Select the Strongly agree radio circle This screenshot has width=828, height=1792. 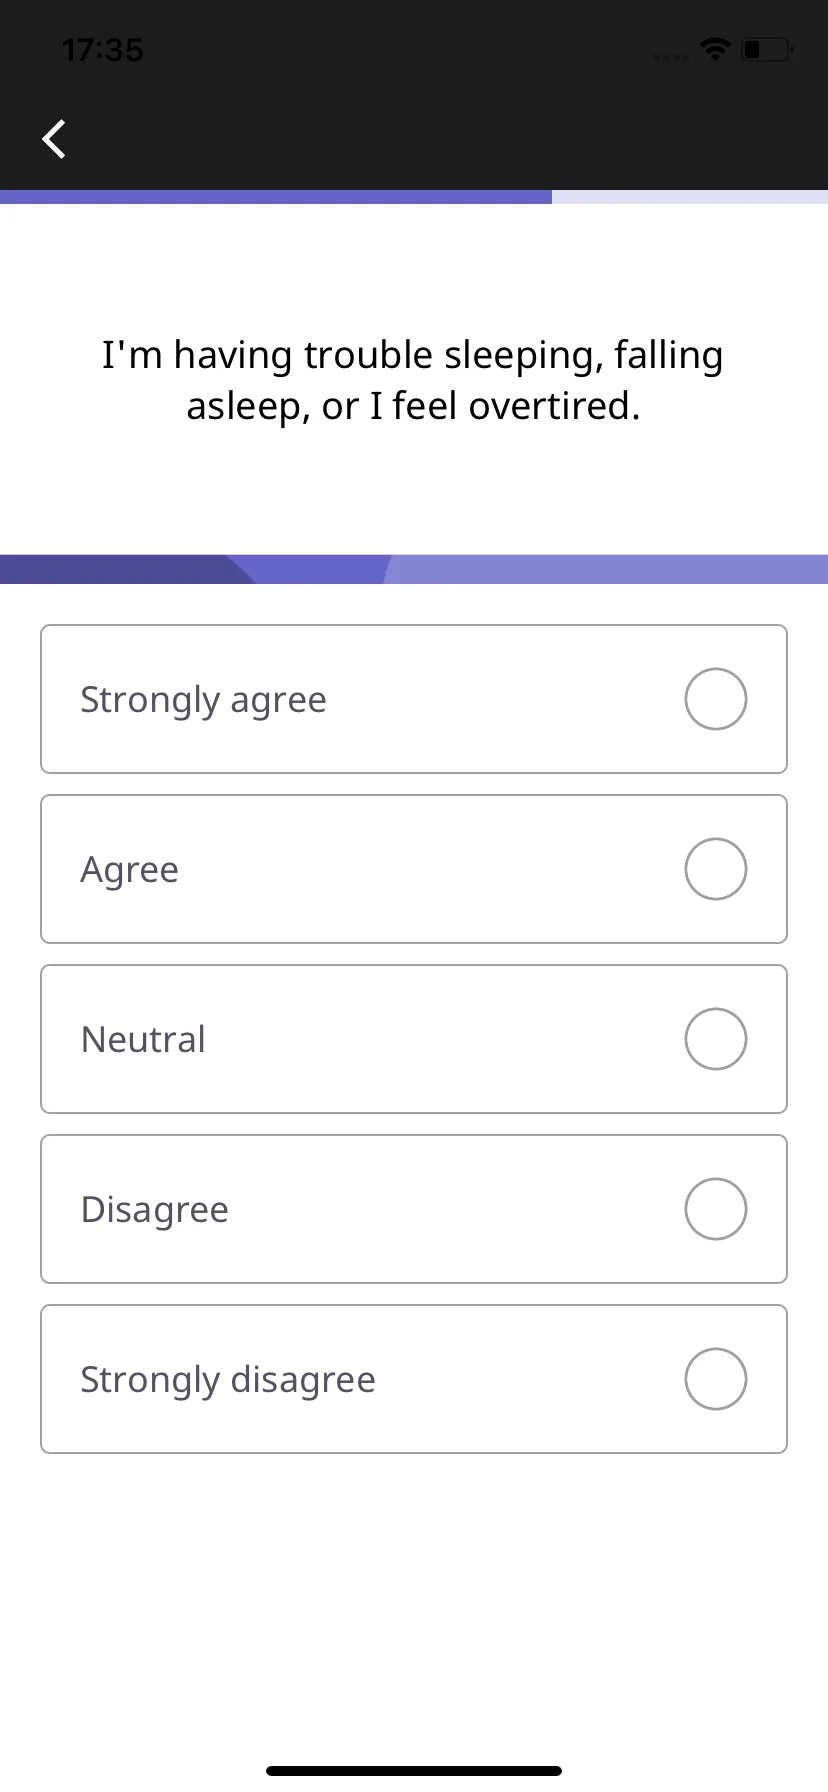tap(716, 699)
